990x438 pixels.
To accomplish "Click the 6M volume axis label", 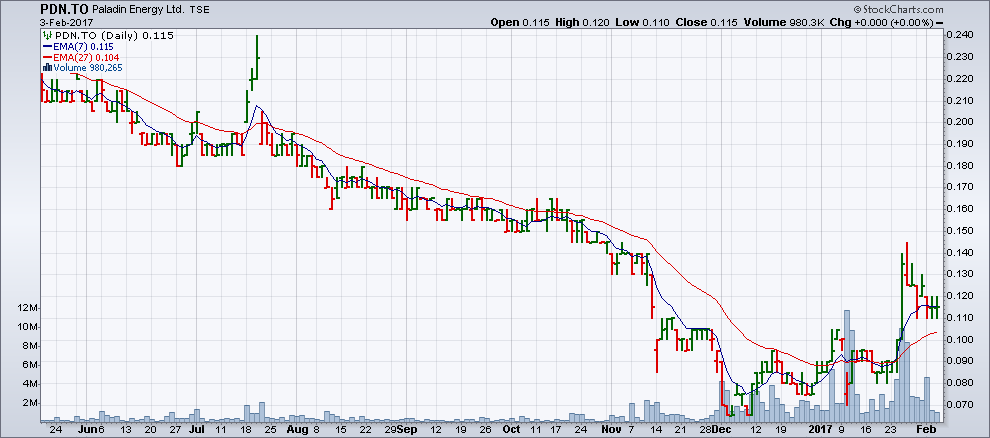I will pyautogui.click(x=30, y=365).
